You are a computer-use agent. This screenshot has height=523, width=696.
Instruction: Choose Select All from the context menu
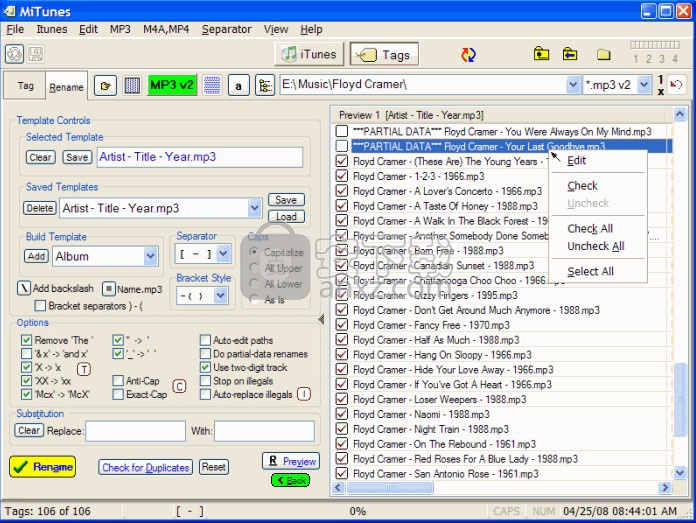pos(590,271)
